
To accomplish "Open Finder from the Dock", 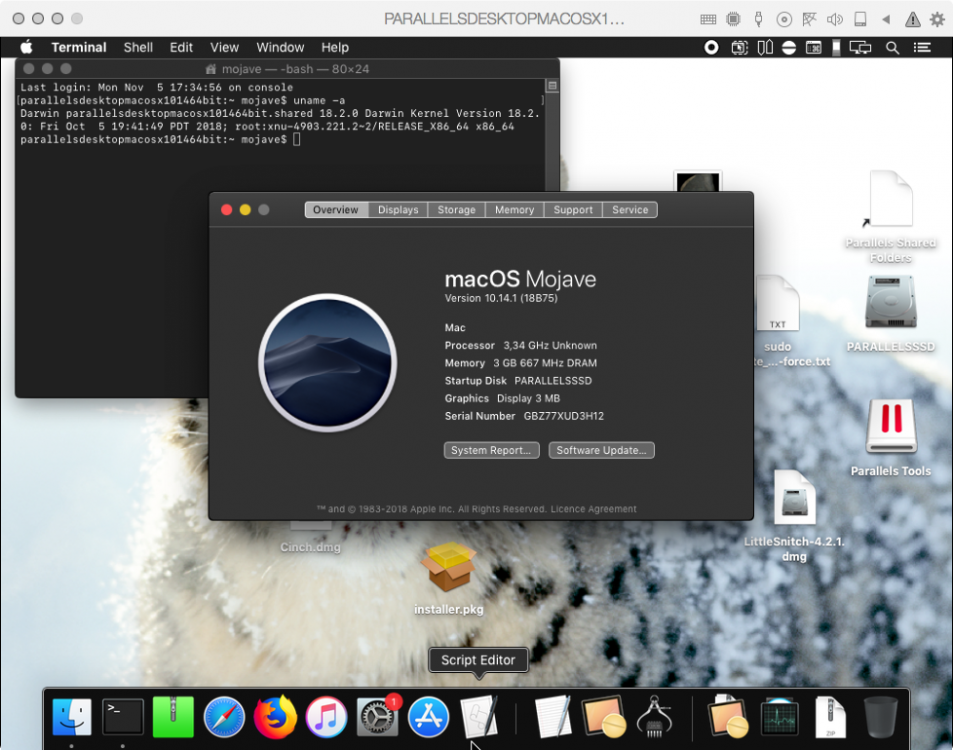I will (x=72, y=717).
